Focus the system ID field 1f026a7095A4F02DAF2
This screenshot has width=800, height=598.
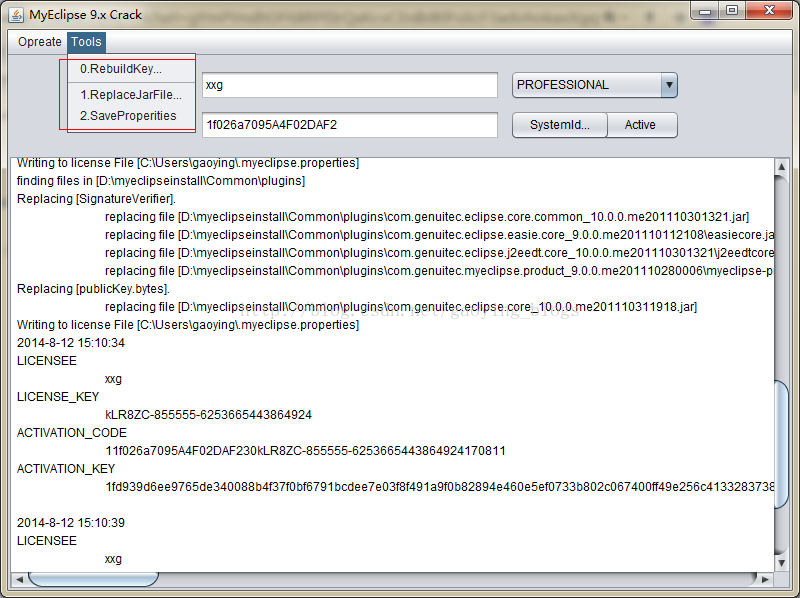pos(349,125)
